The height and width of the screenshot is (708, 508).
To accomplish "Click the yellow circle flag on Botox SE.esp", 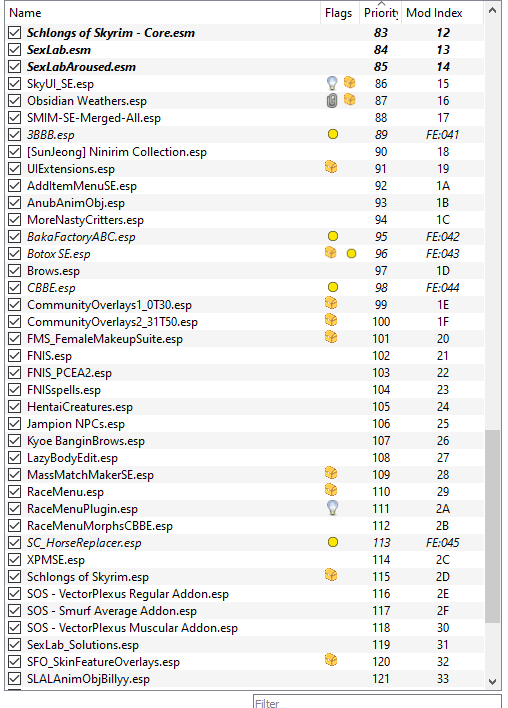I will tap(351, 254).
